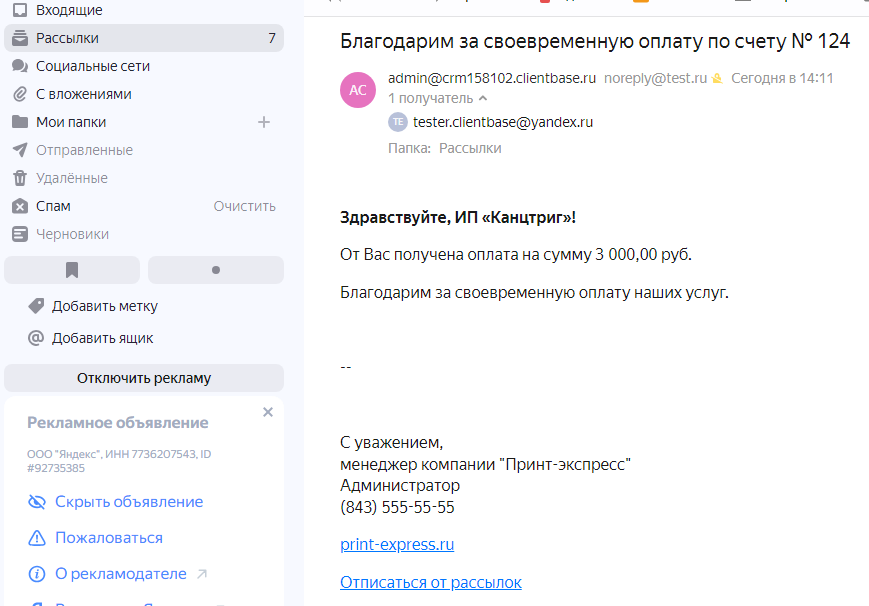Click the tag icon for Добавить метку
The height and width of the screenshot is (606, 869).
[x=36, y=306]
